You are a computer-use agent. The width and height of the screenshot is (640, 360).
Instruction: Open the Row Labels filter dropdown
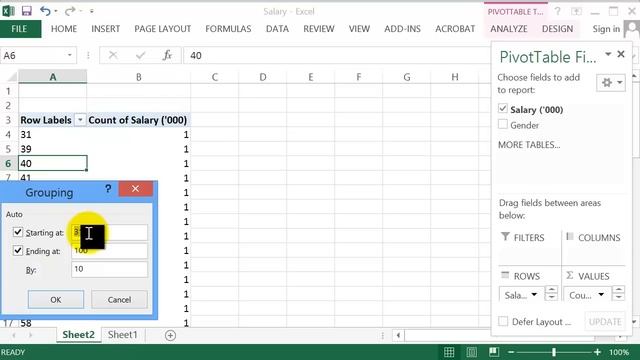coord(80,120)
